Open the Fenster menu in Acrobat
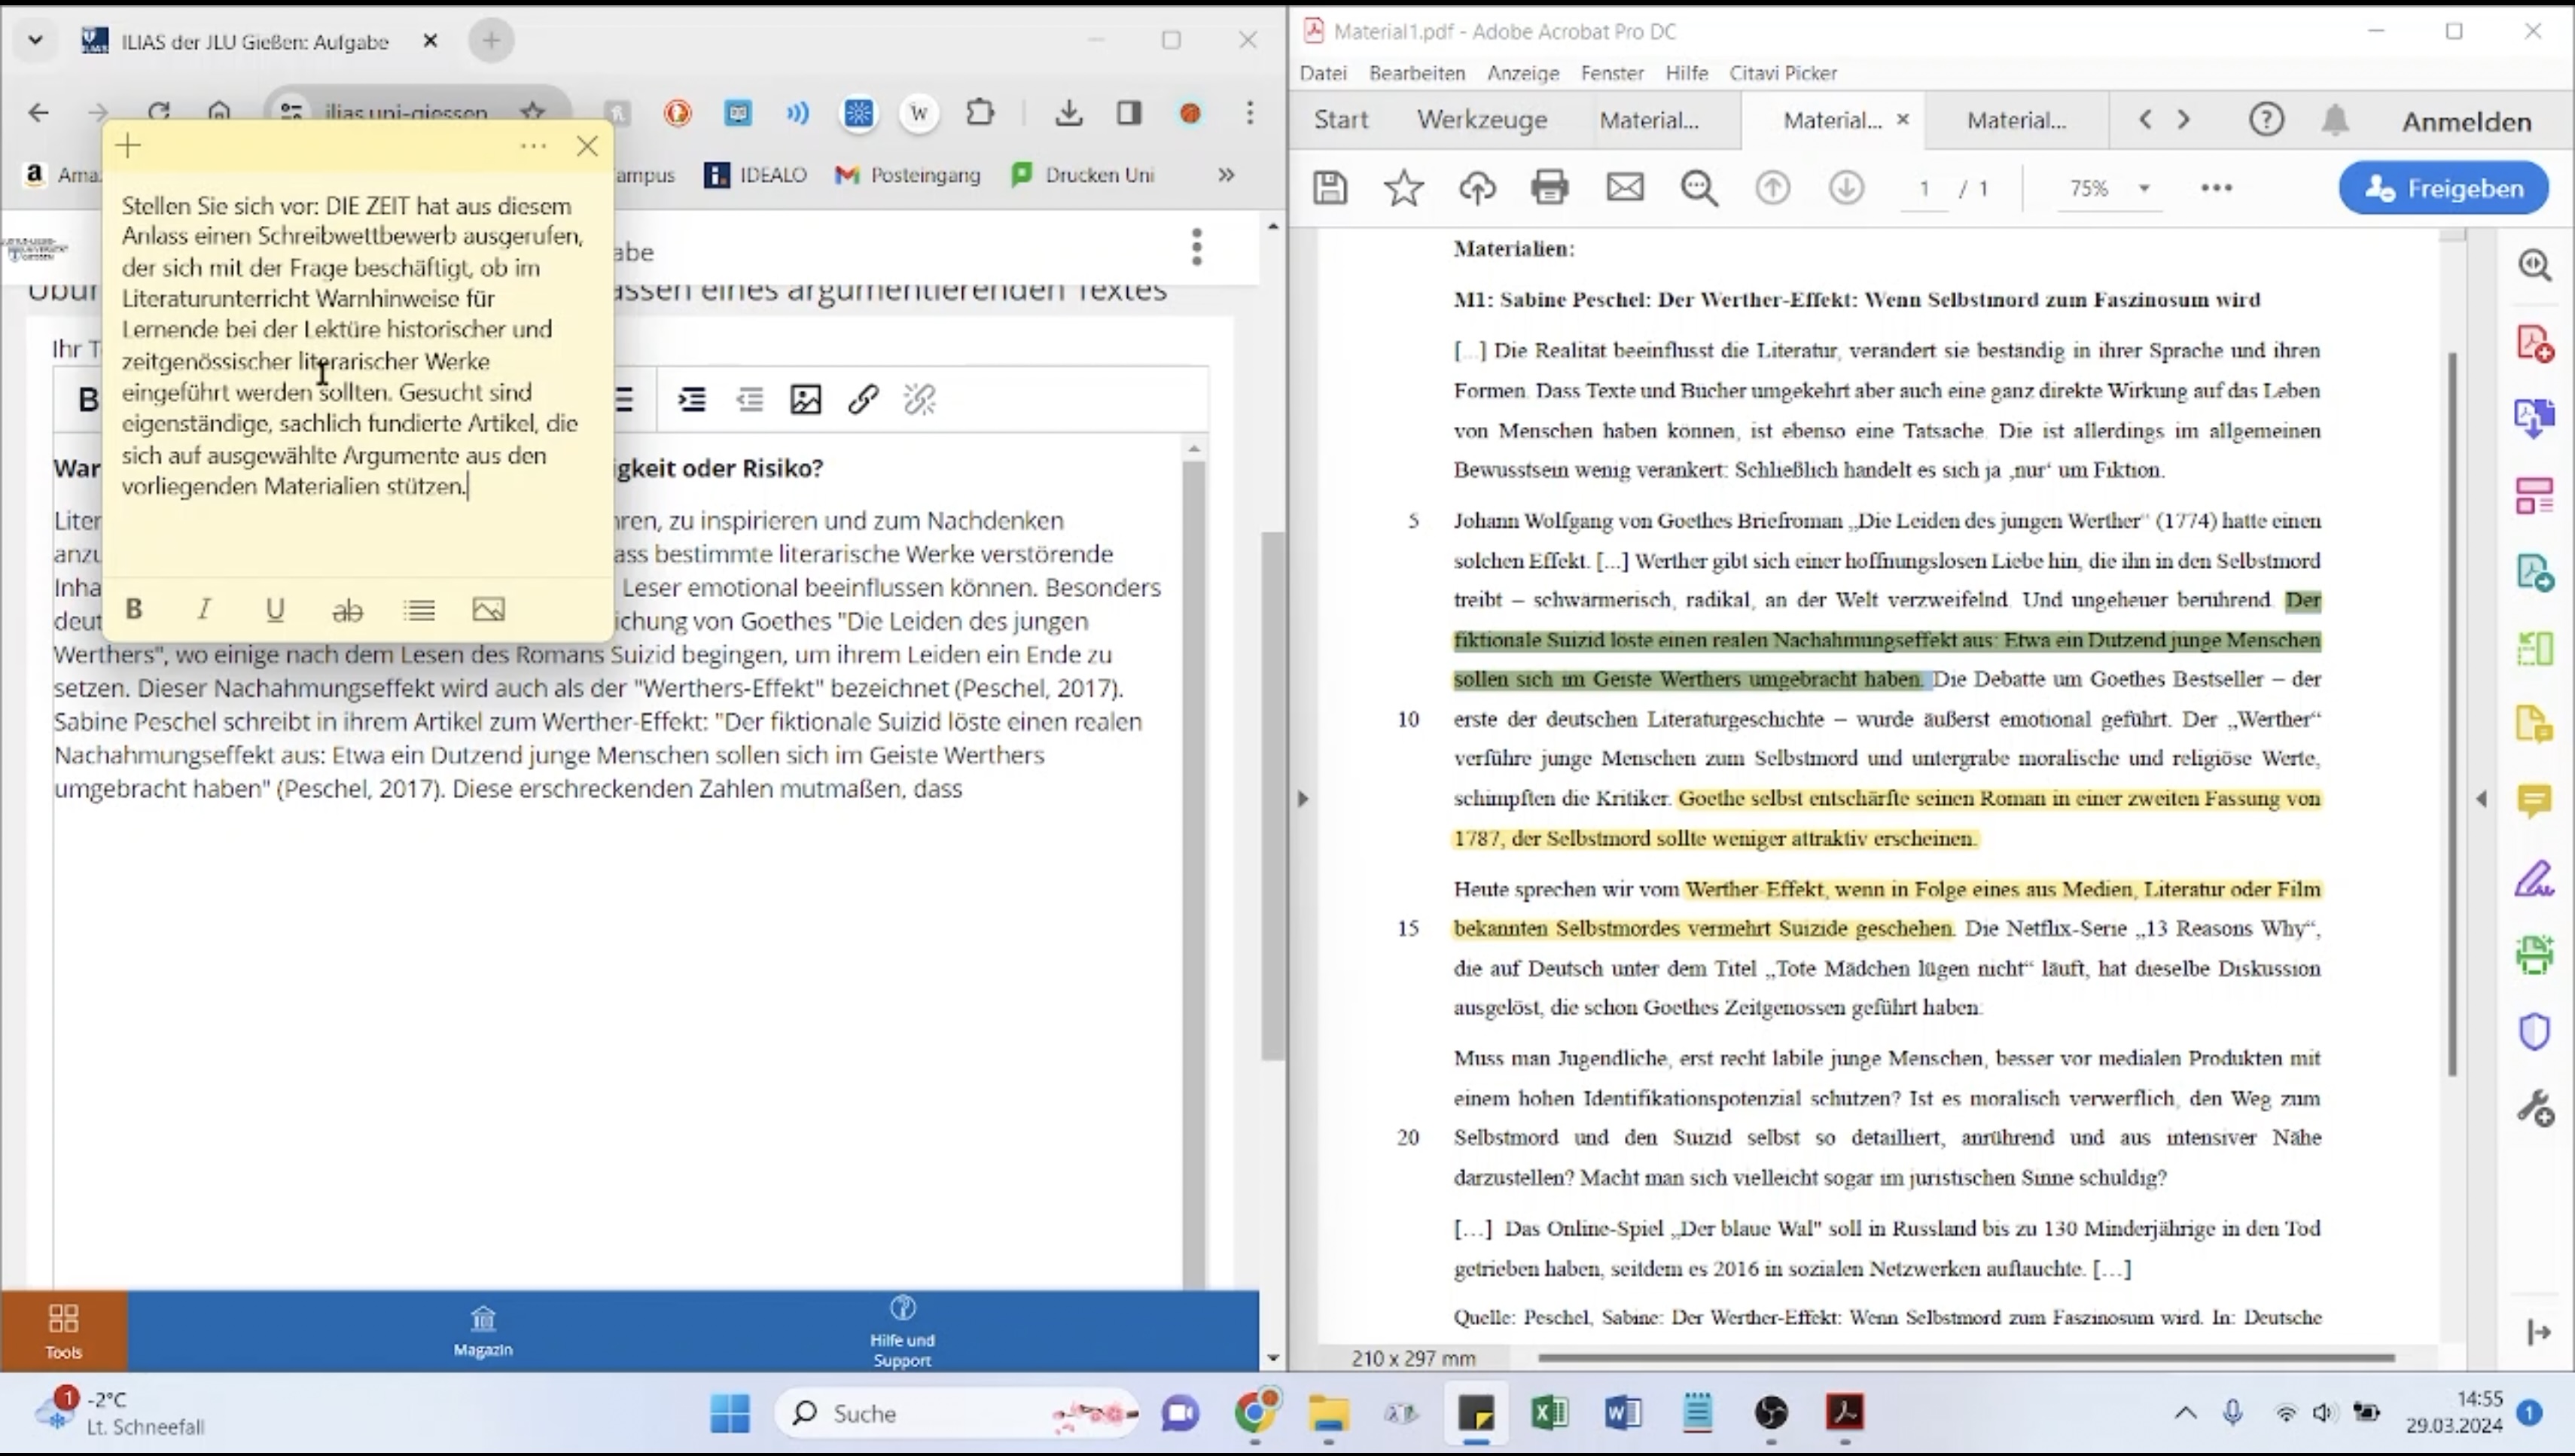Viewport: 2575px width, 1456px height. 1612,73
